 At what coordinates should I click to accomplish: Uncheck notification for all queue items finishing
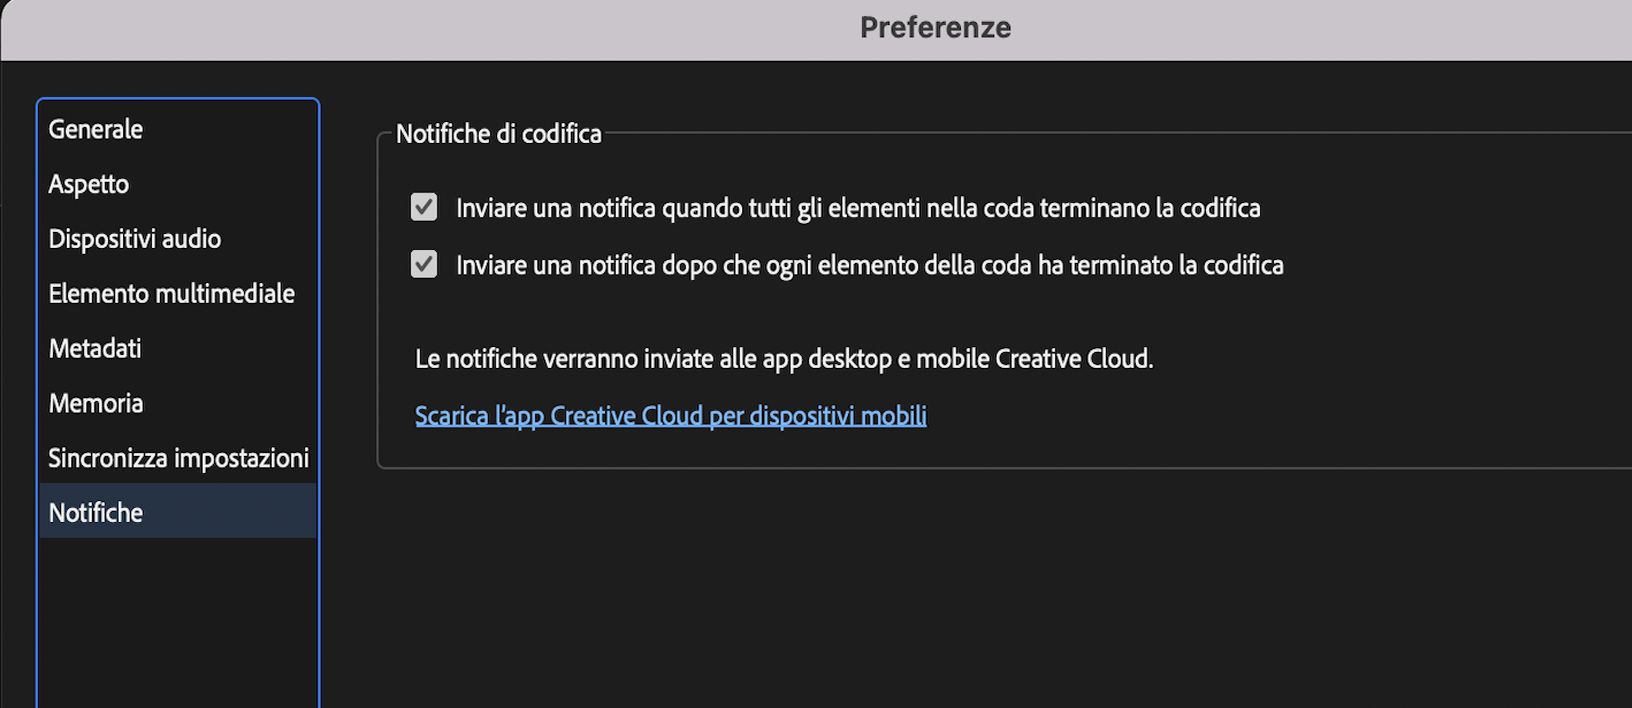424,206
